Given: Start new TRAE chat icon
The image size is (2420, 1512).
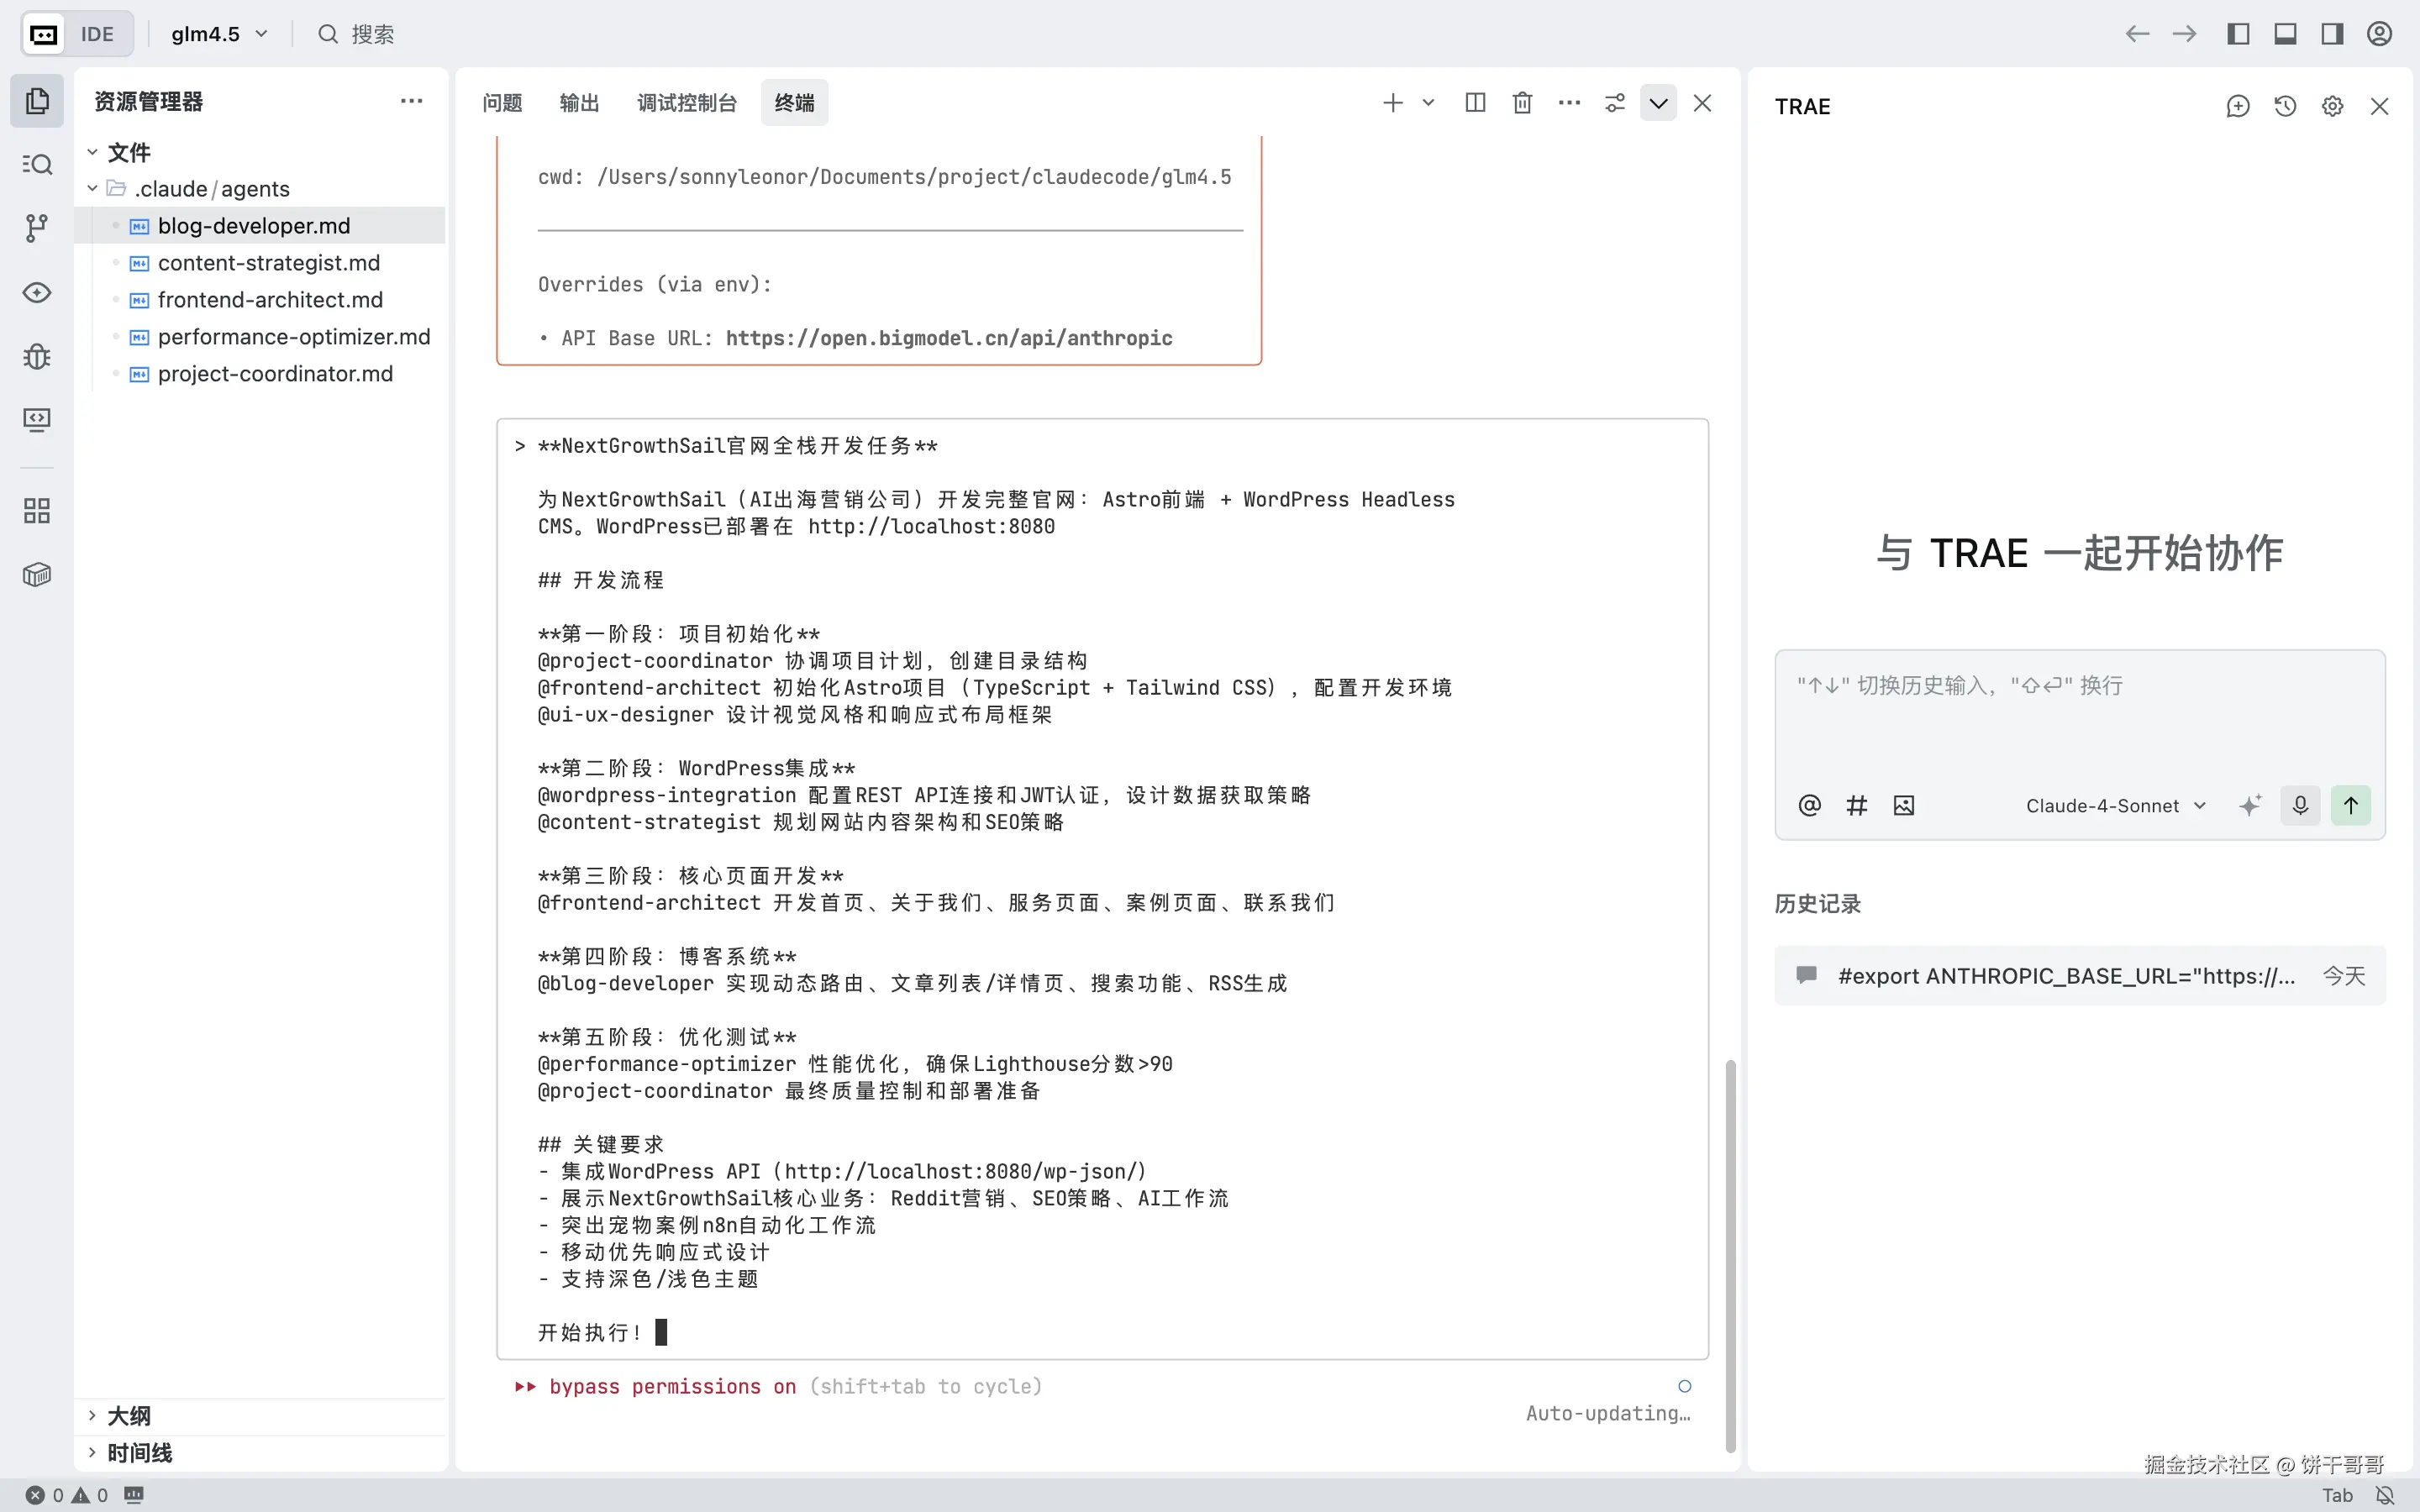Looking at the screenshot, I should pos(2238,106).
